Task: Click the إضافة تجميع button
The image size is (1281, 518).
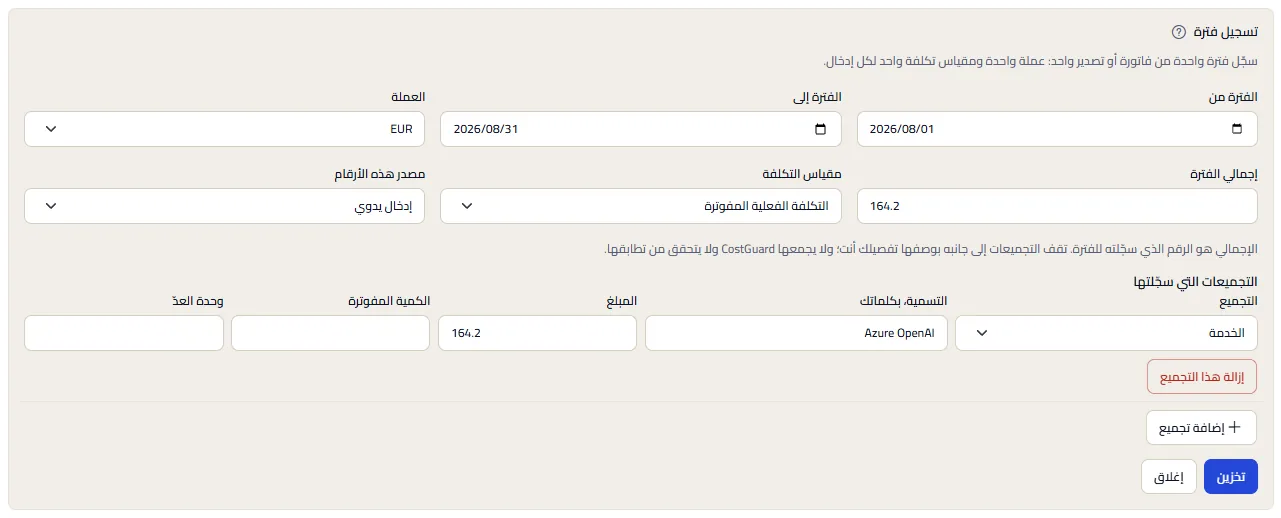Action: [x=1202, y=427]
